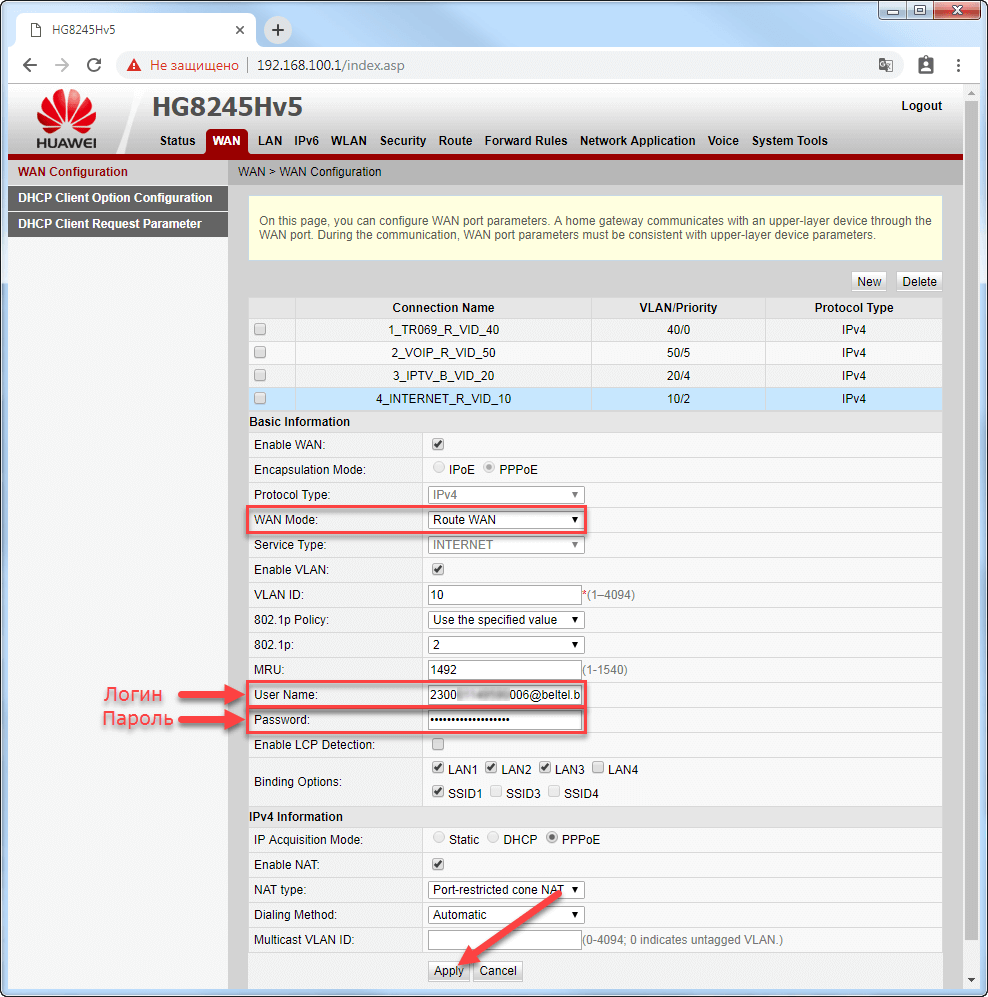
Task: Switch to the WLAN tab
Action: (348, 141)
